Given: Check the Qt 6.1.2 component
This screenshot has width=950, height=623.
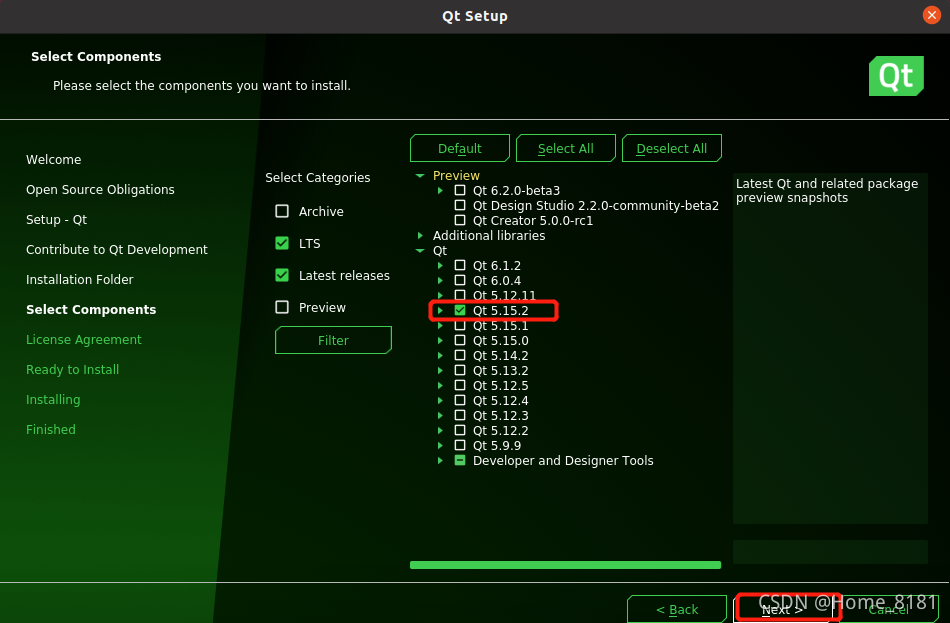Looking at the screenshot, I should (x=460, y=265).
